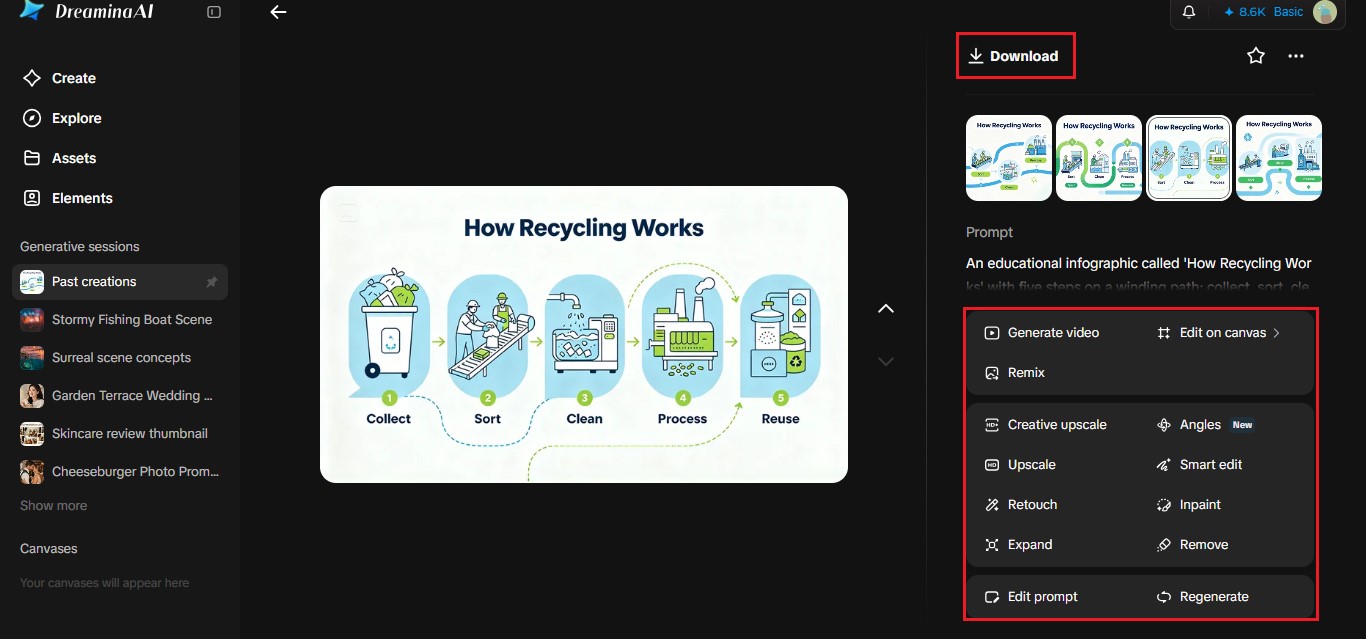
Task: Go to the Explore page
Action: (x=63, y=118)
